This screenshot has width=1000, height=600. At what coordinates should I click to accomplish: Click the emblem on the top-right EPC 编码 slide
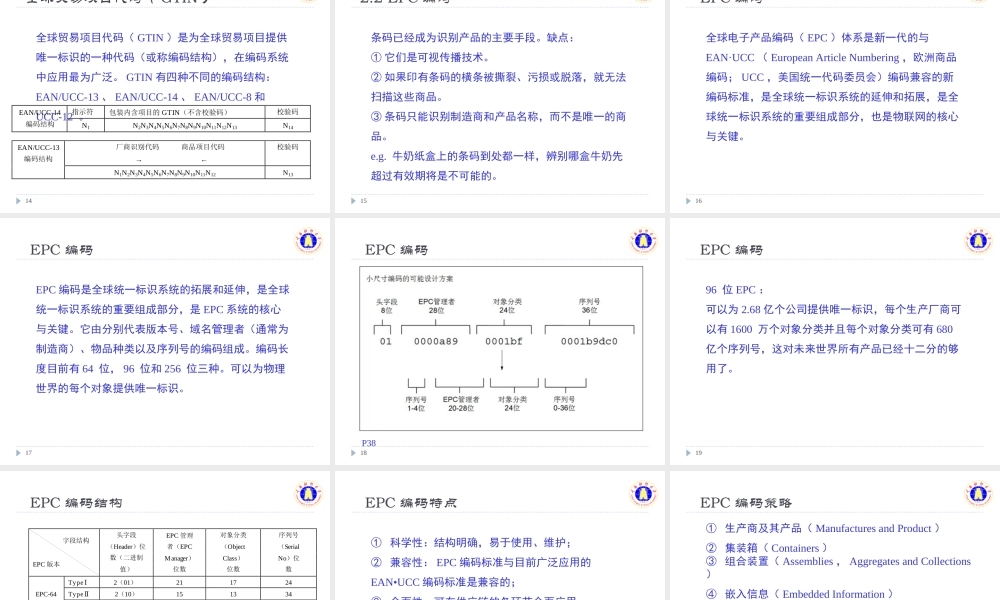click(978, 240)
